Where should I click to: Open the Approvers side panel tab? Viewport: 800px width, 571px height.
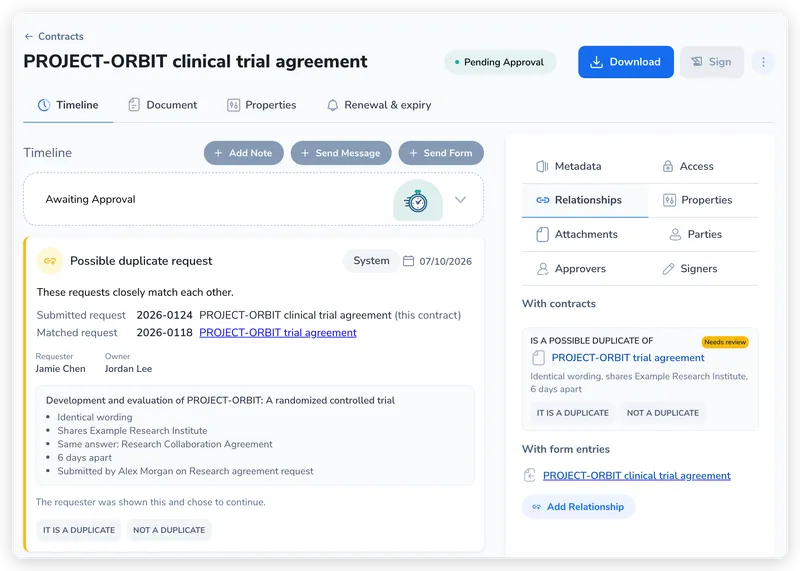click(571, 268)
